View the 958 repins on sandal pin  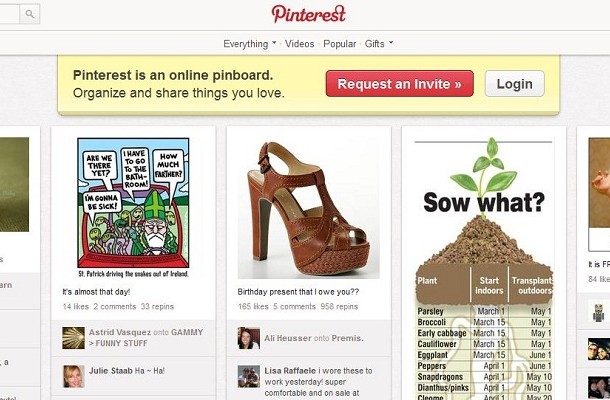[x=339, y=307]
